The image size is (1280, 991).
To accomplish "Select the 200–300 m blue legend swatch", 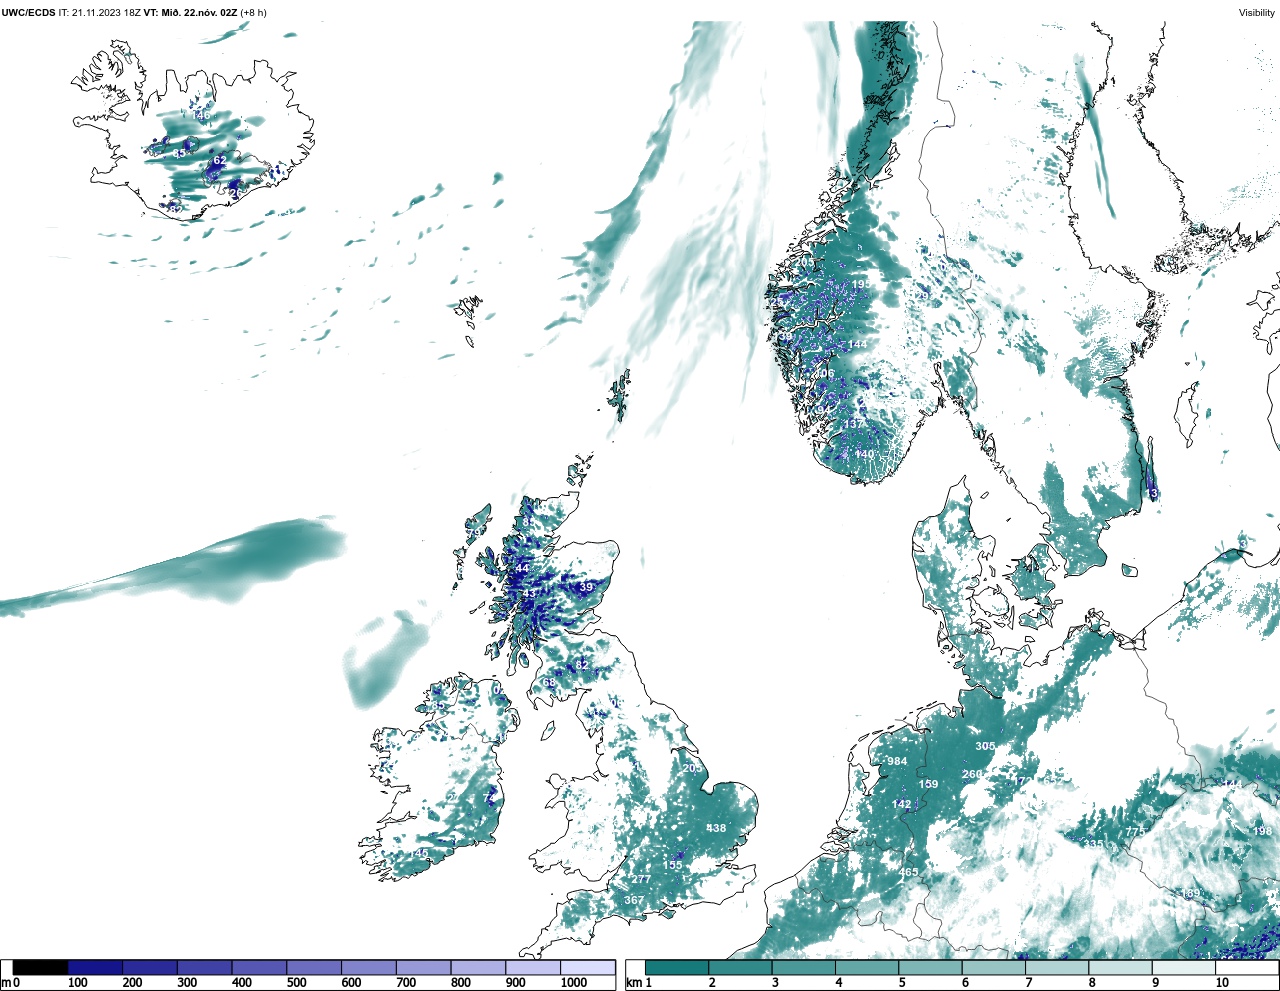I will coord(150,967).
